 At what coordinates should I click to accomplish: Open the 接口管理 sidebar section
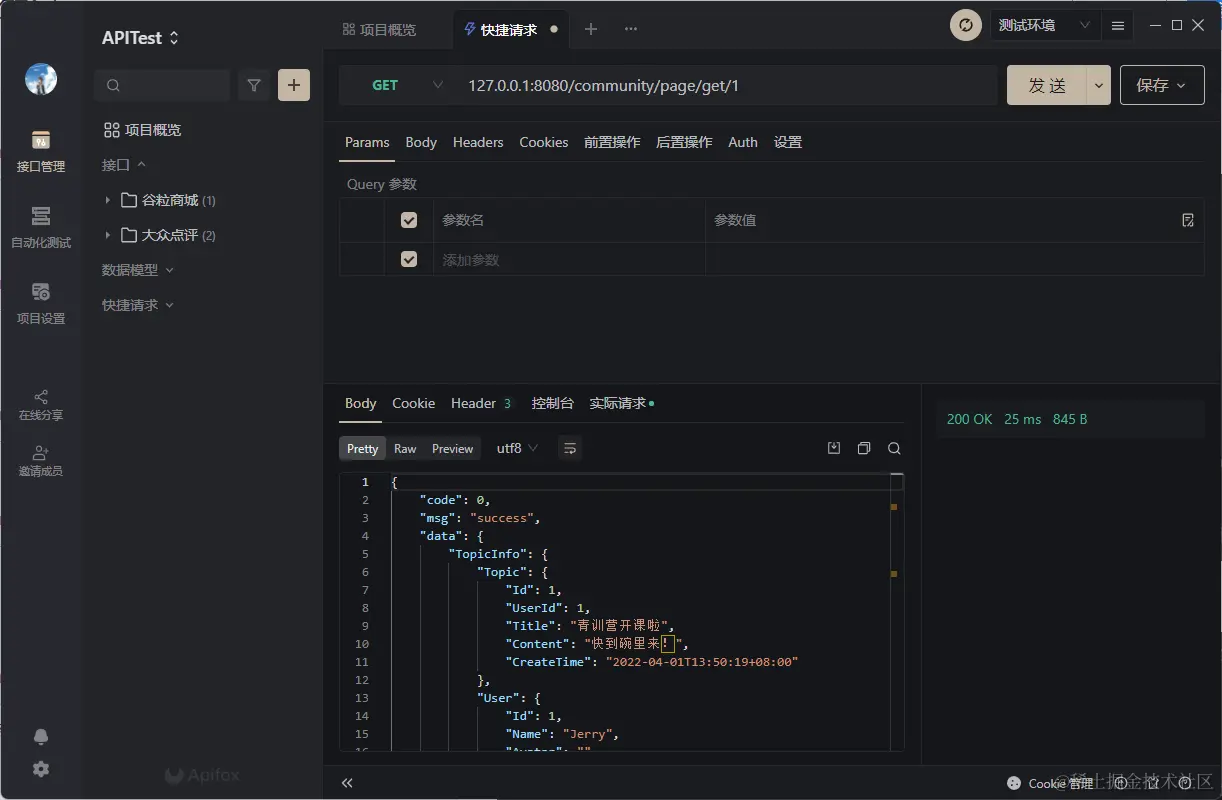40,150
